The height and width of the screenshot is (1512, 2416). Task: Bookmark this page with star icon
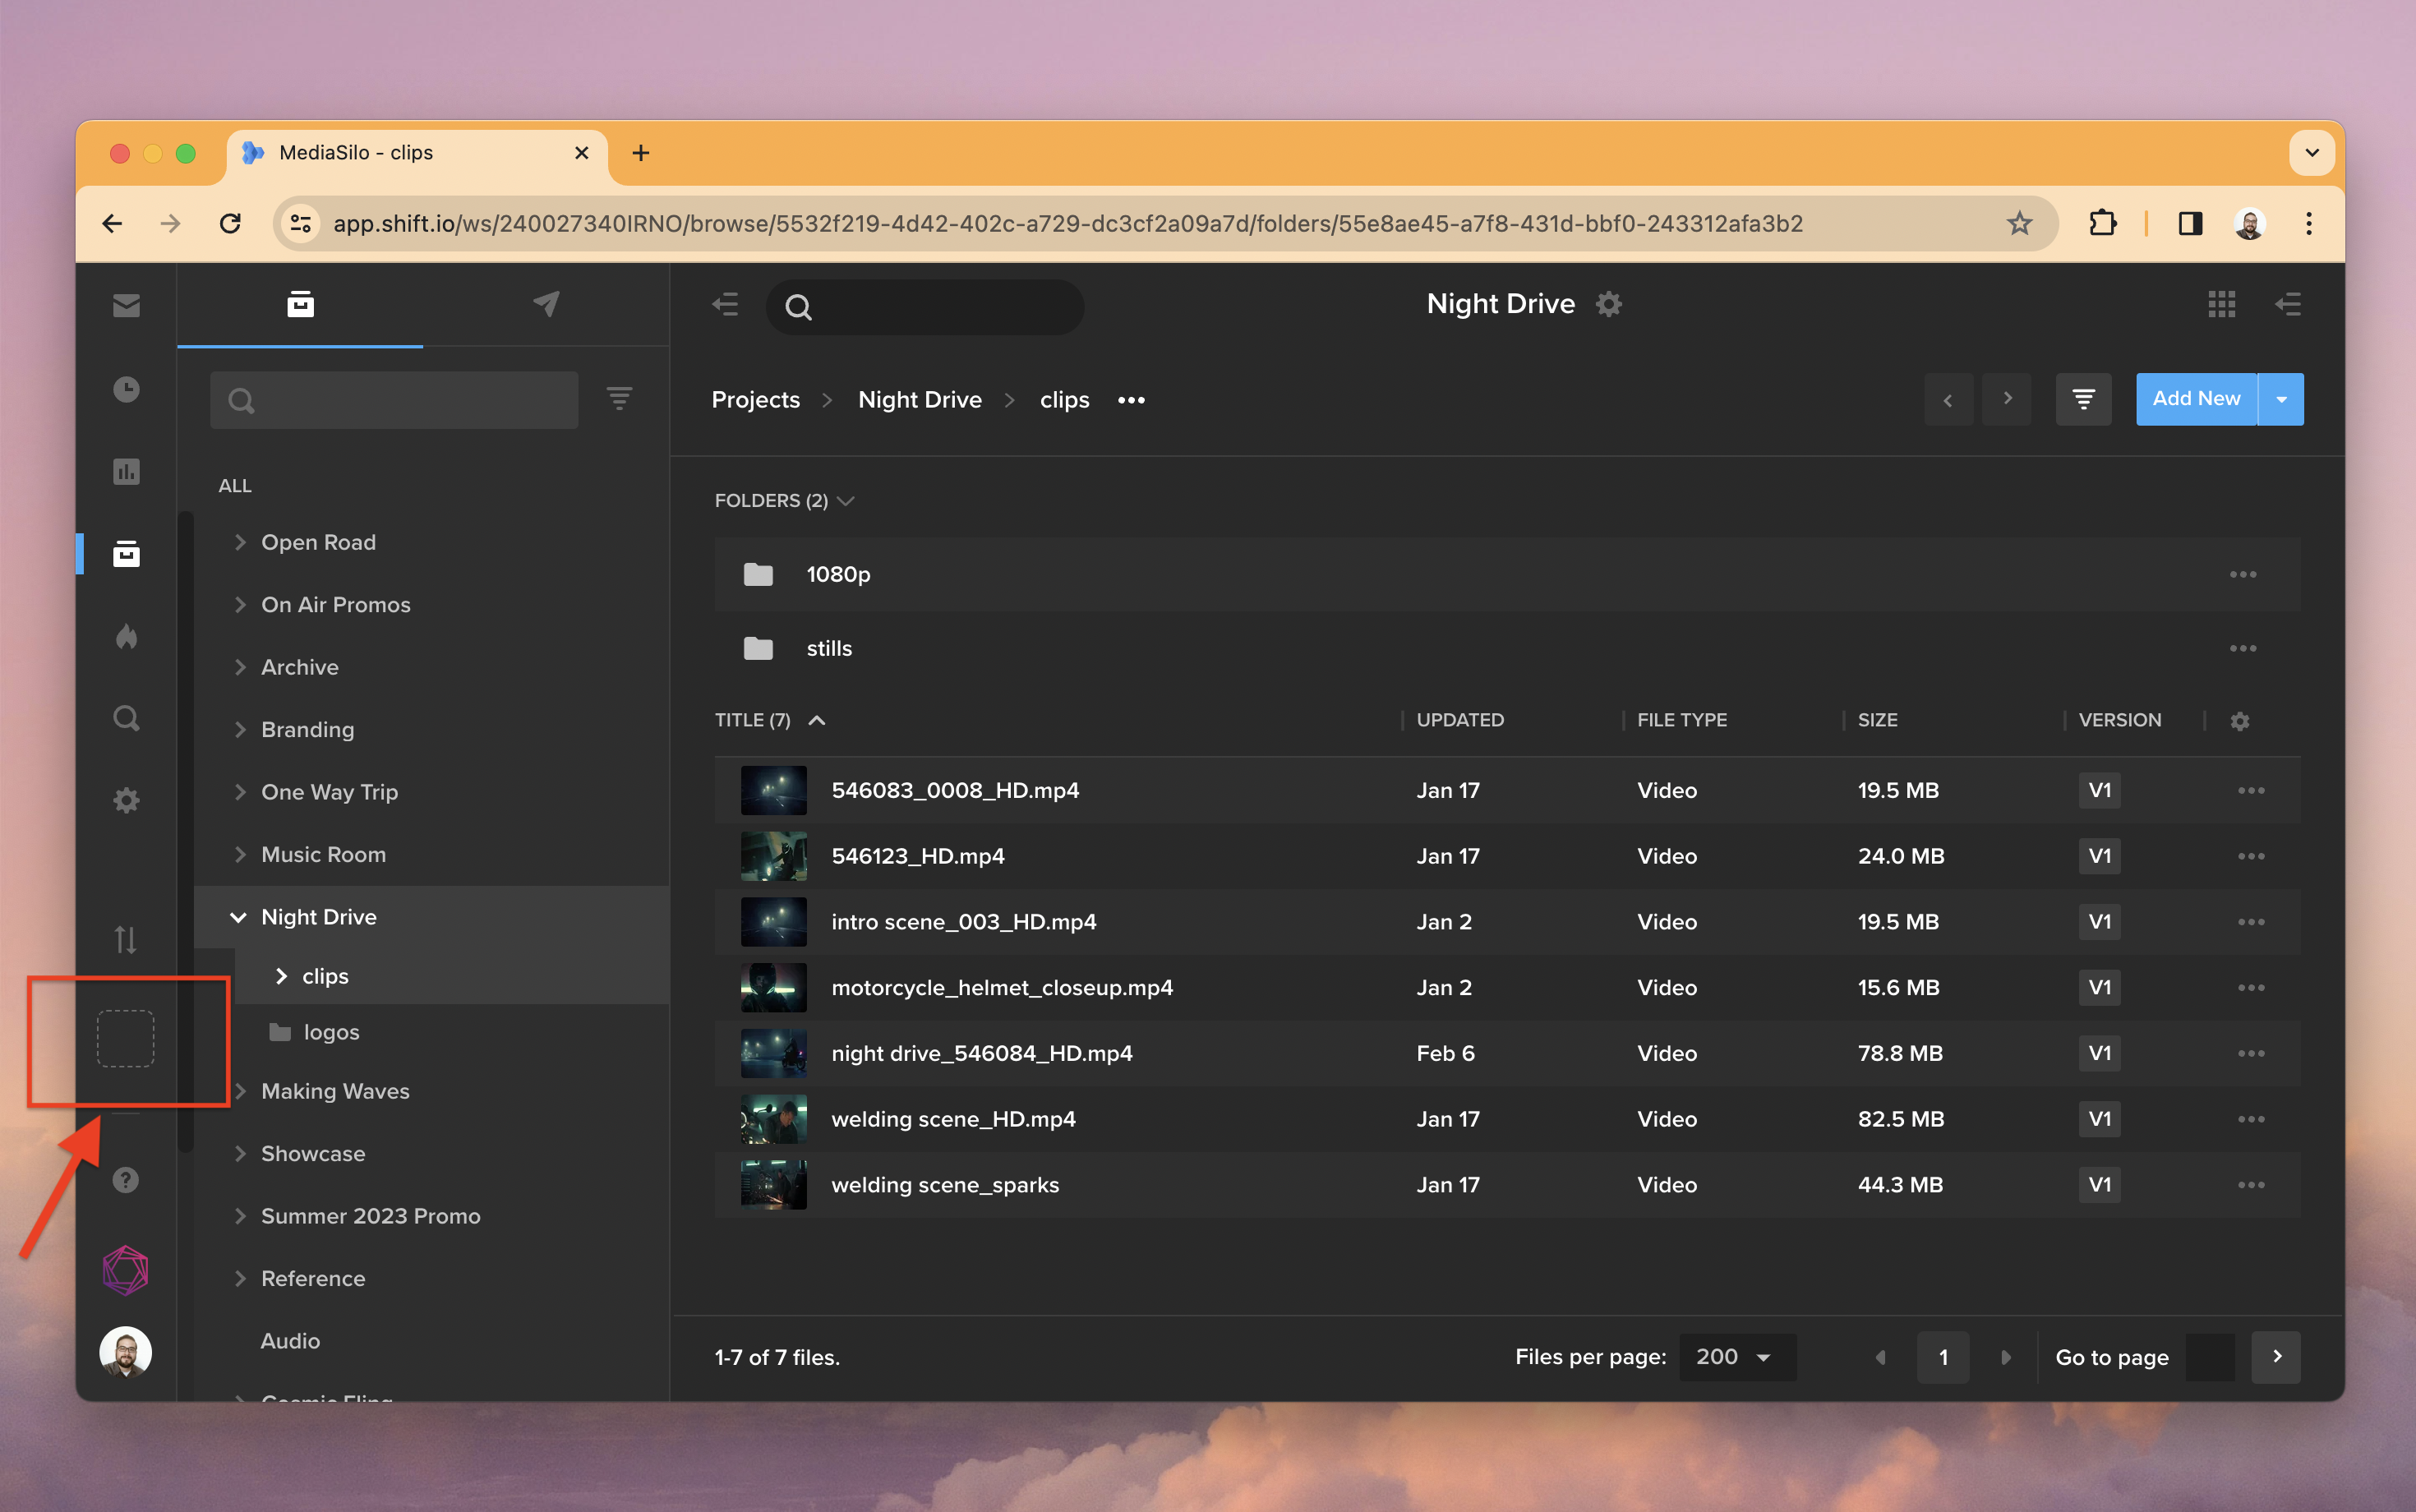coord(2019,223)
